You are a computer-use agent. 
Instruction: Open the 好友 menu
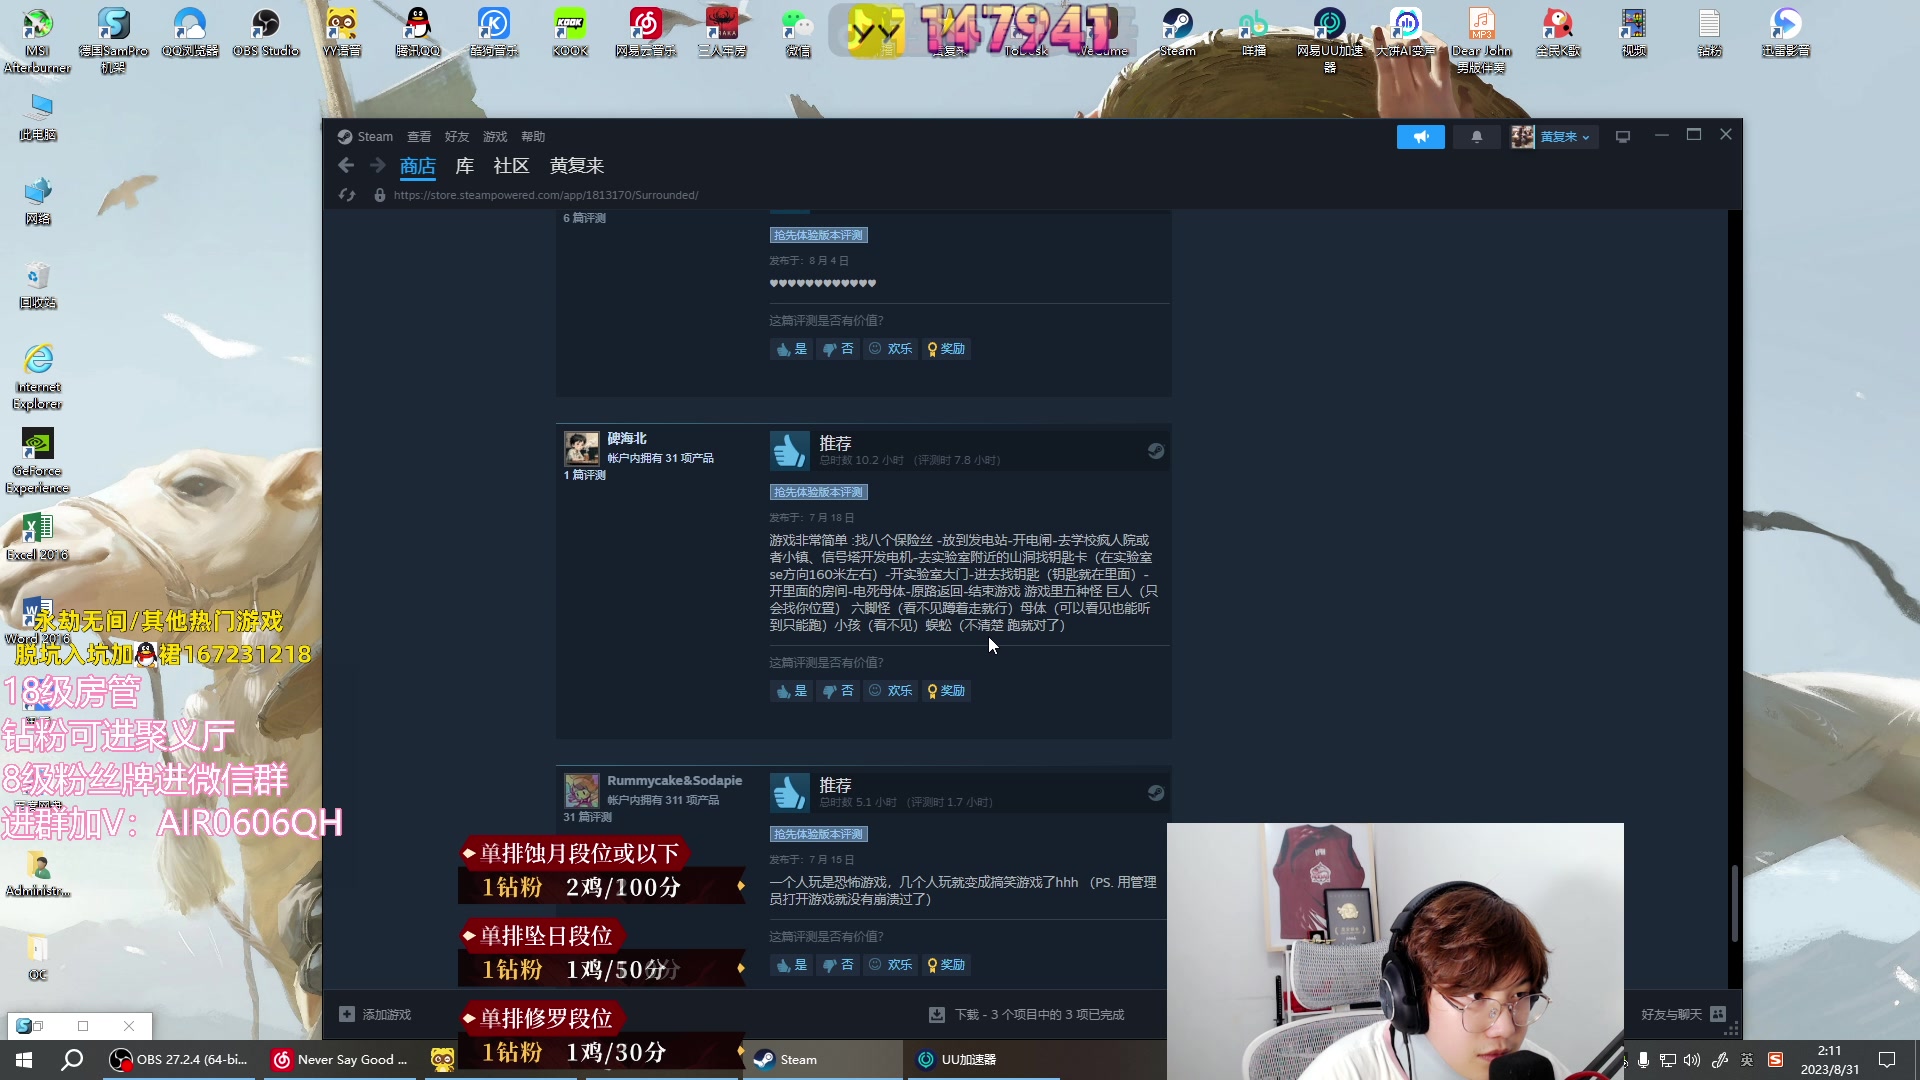pos(457,137)
